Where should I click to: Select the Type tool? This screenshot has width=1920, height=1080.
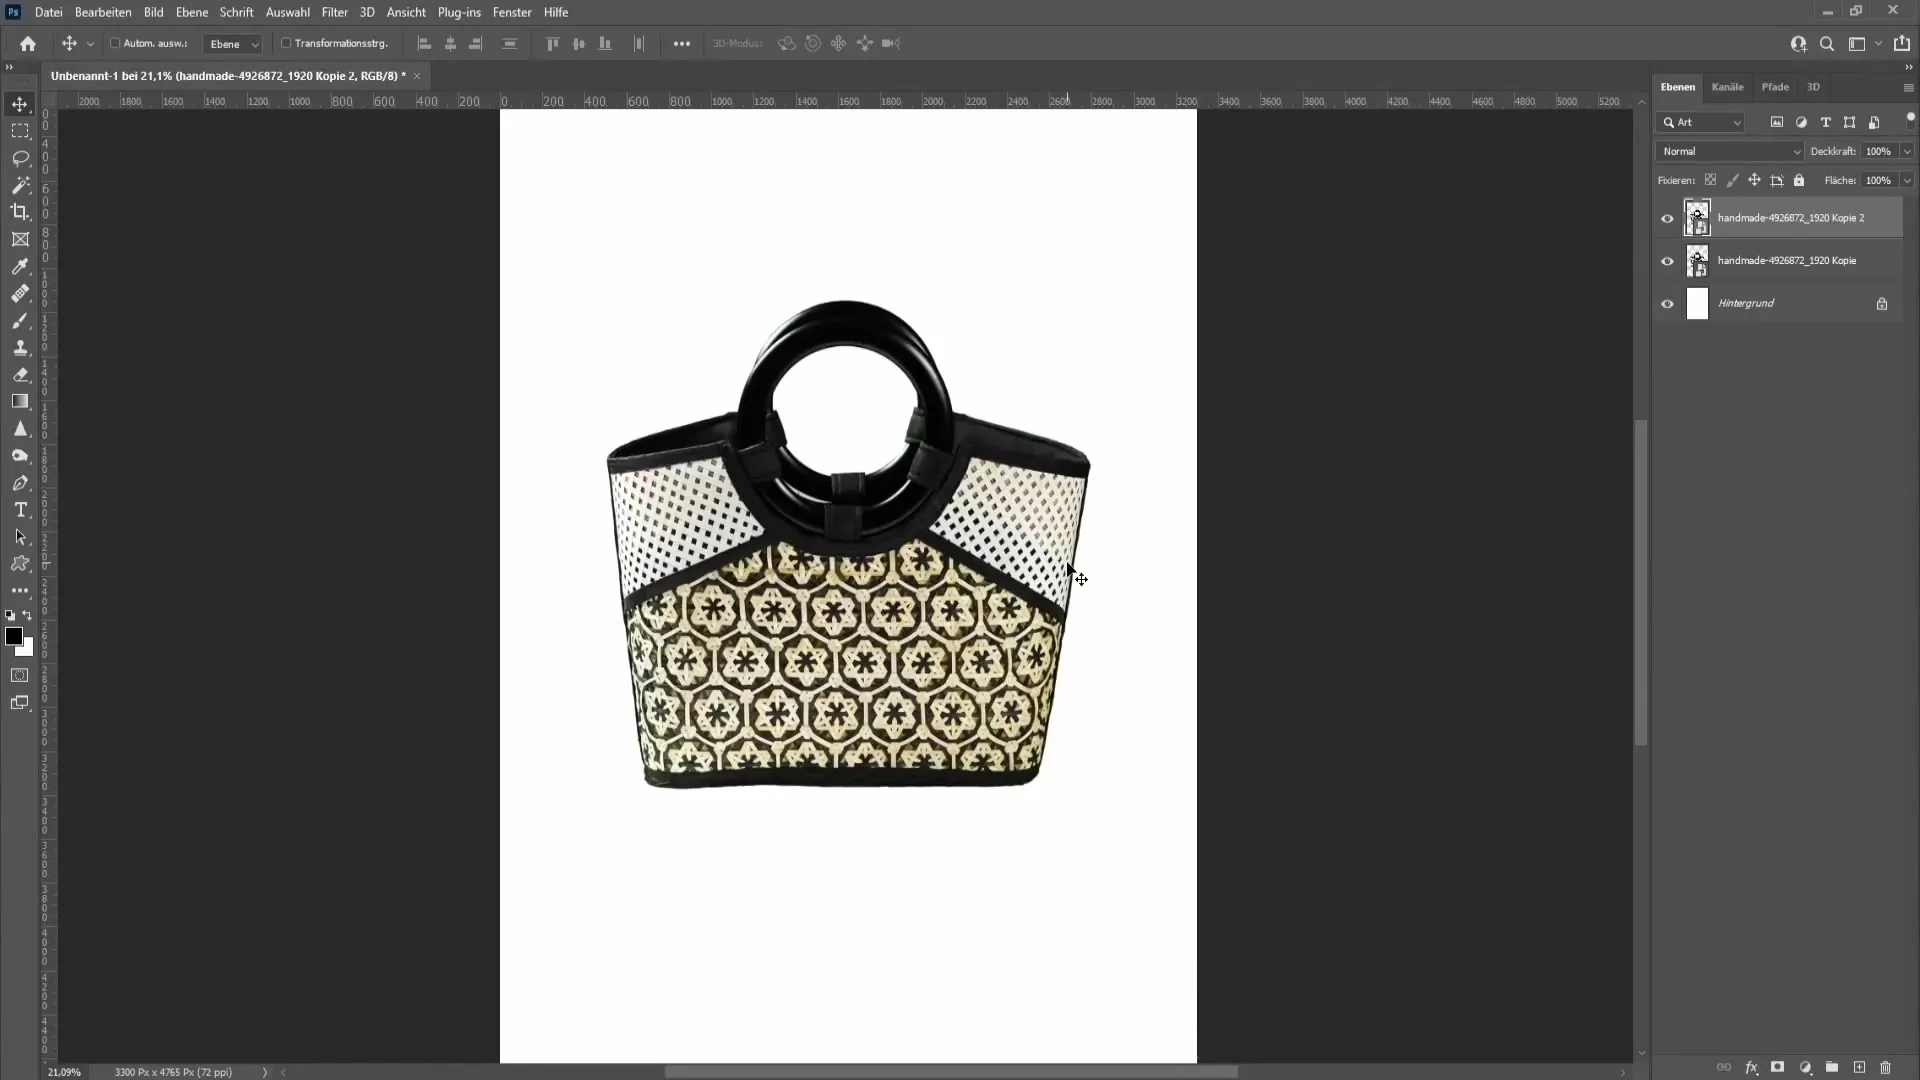click(20, 509)
